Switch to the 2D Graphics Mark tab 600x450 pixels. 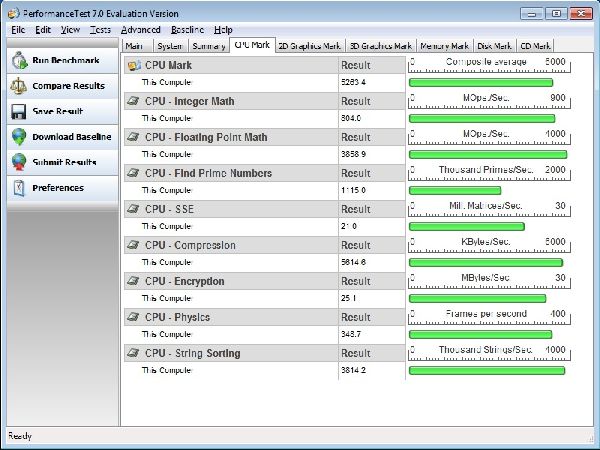[309, 45]
